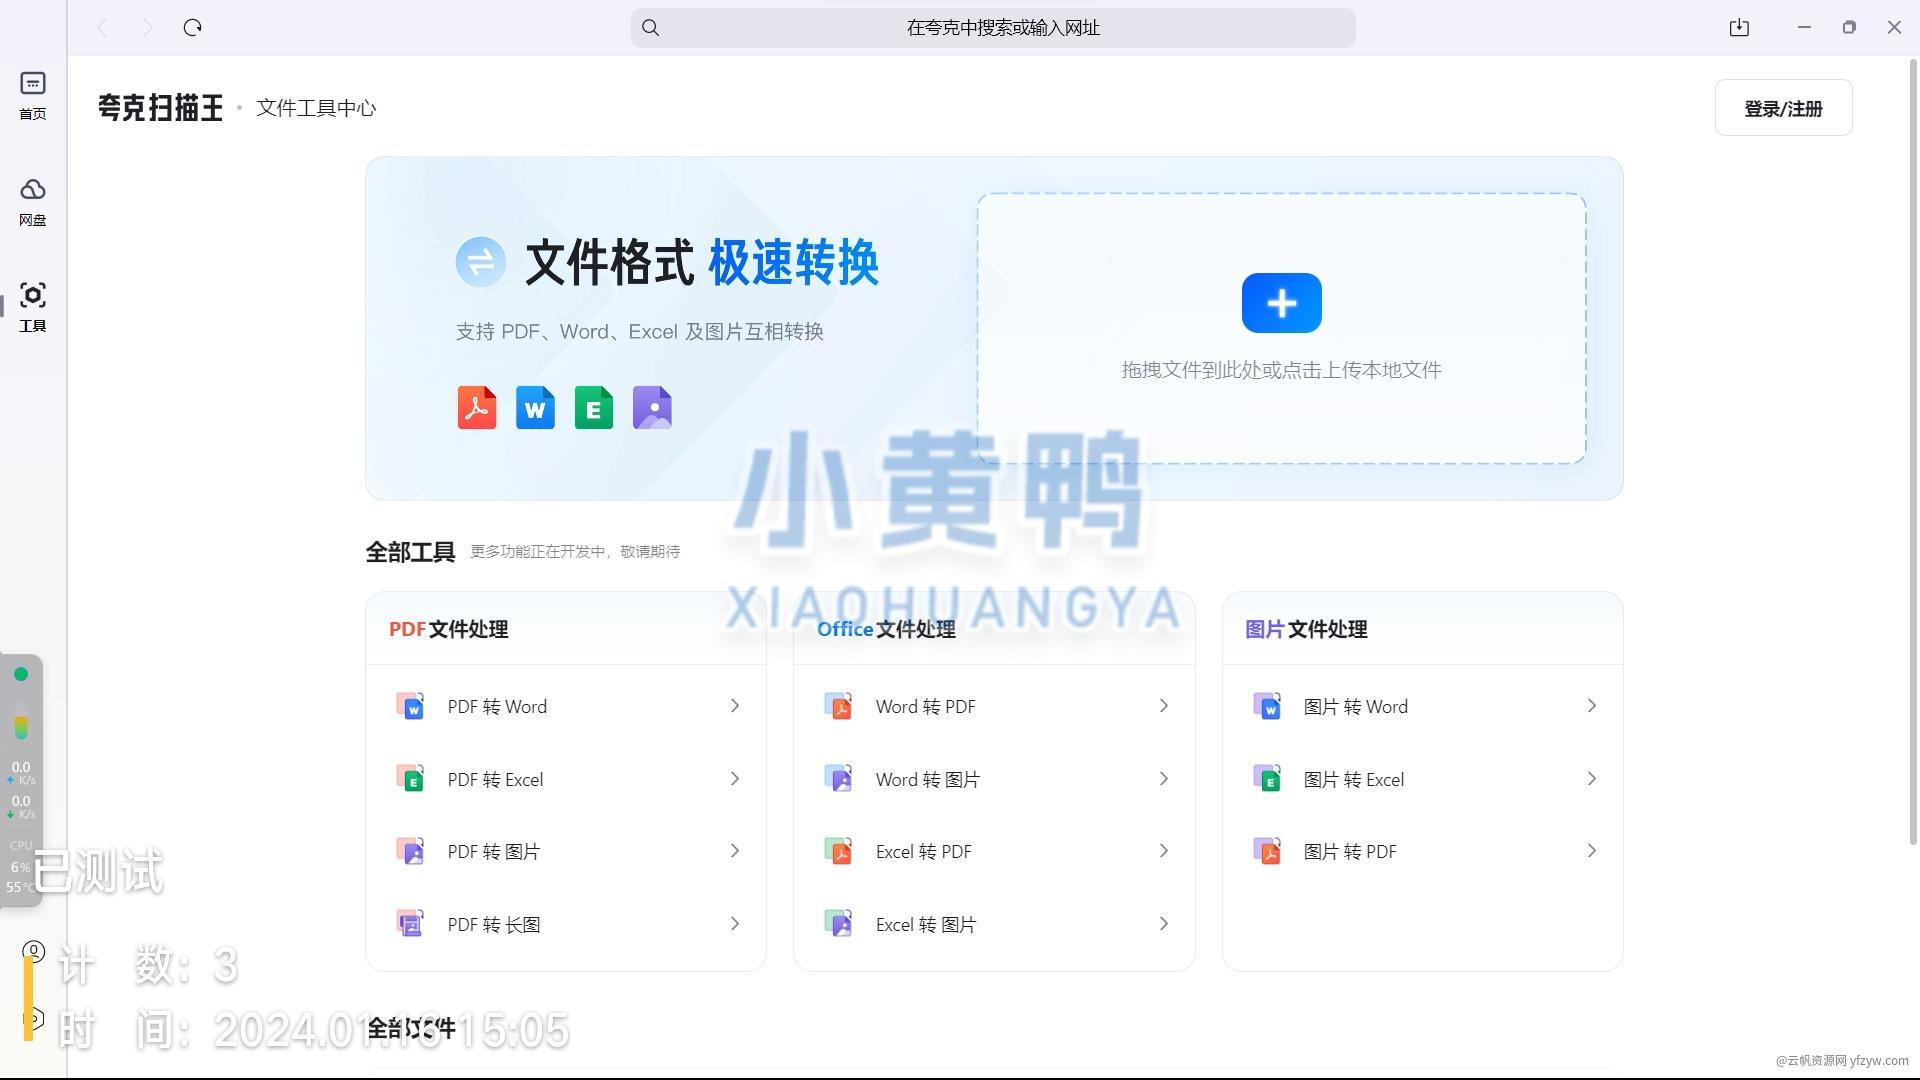This screenshot has height=1080, width=1920.
Task: Click the round convert arrows icon beside 文件格式
Action: pos(481,262)
